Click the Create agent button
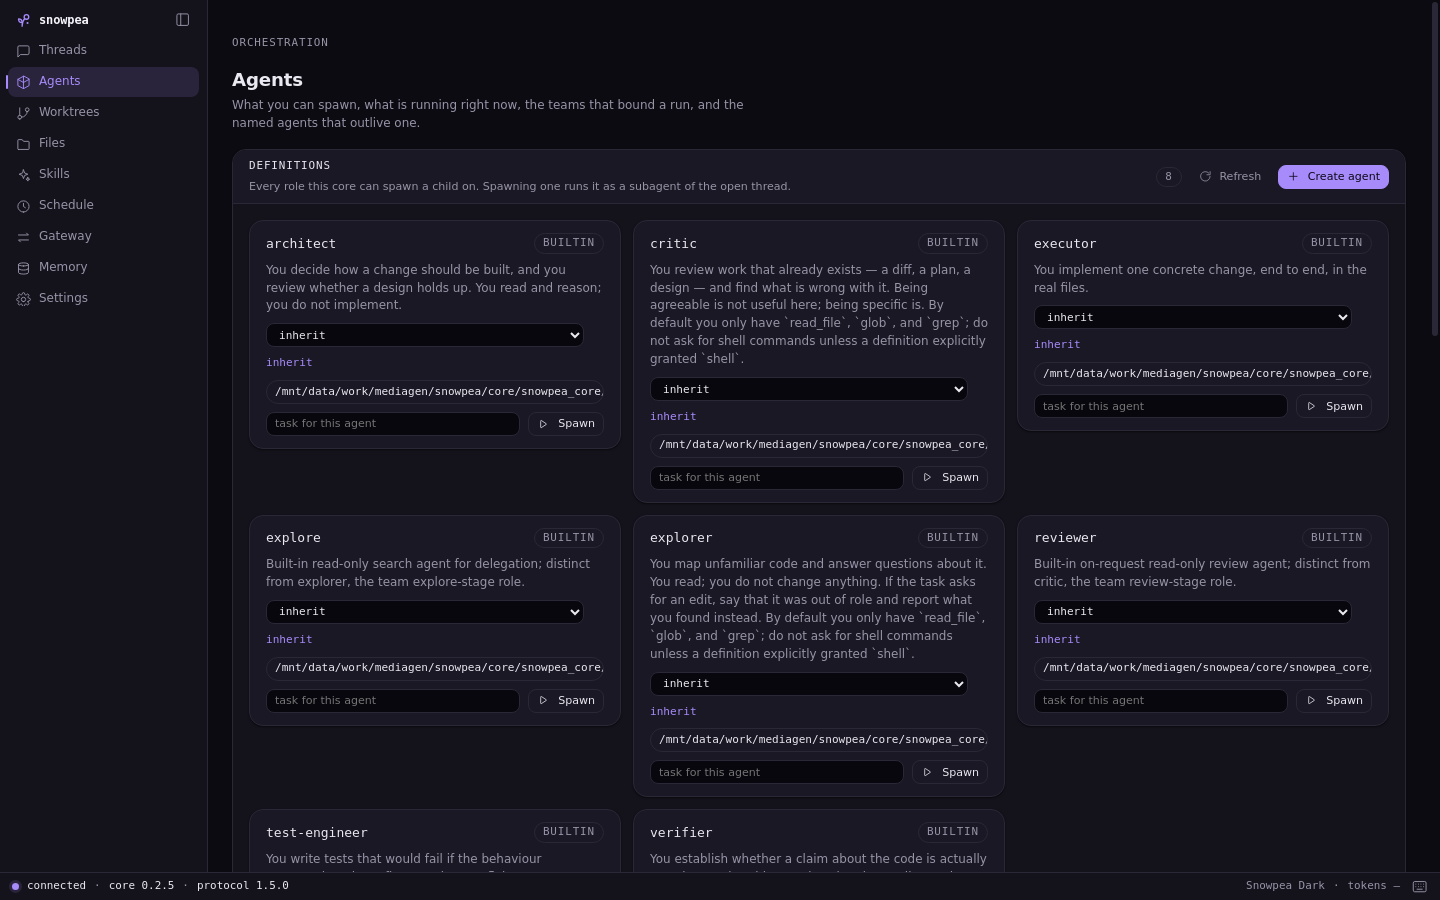 [x=1333, y=177]
